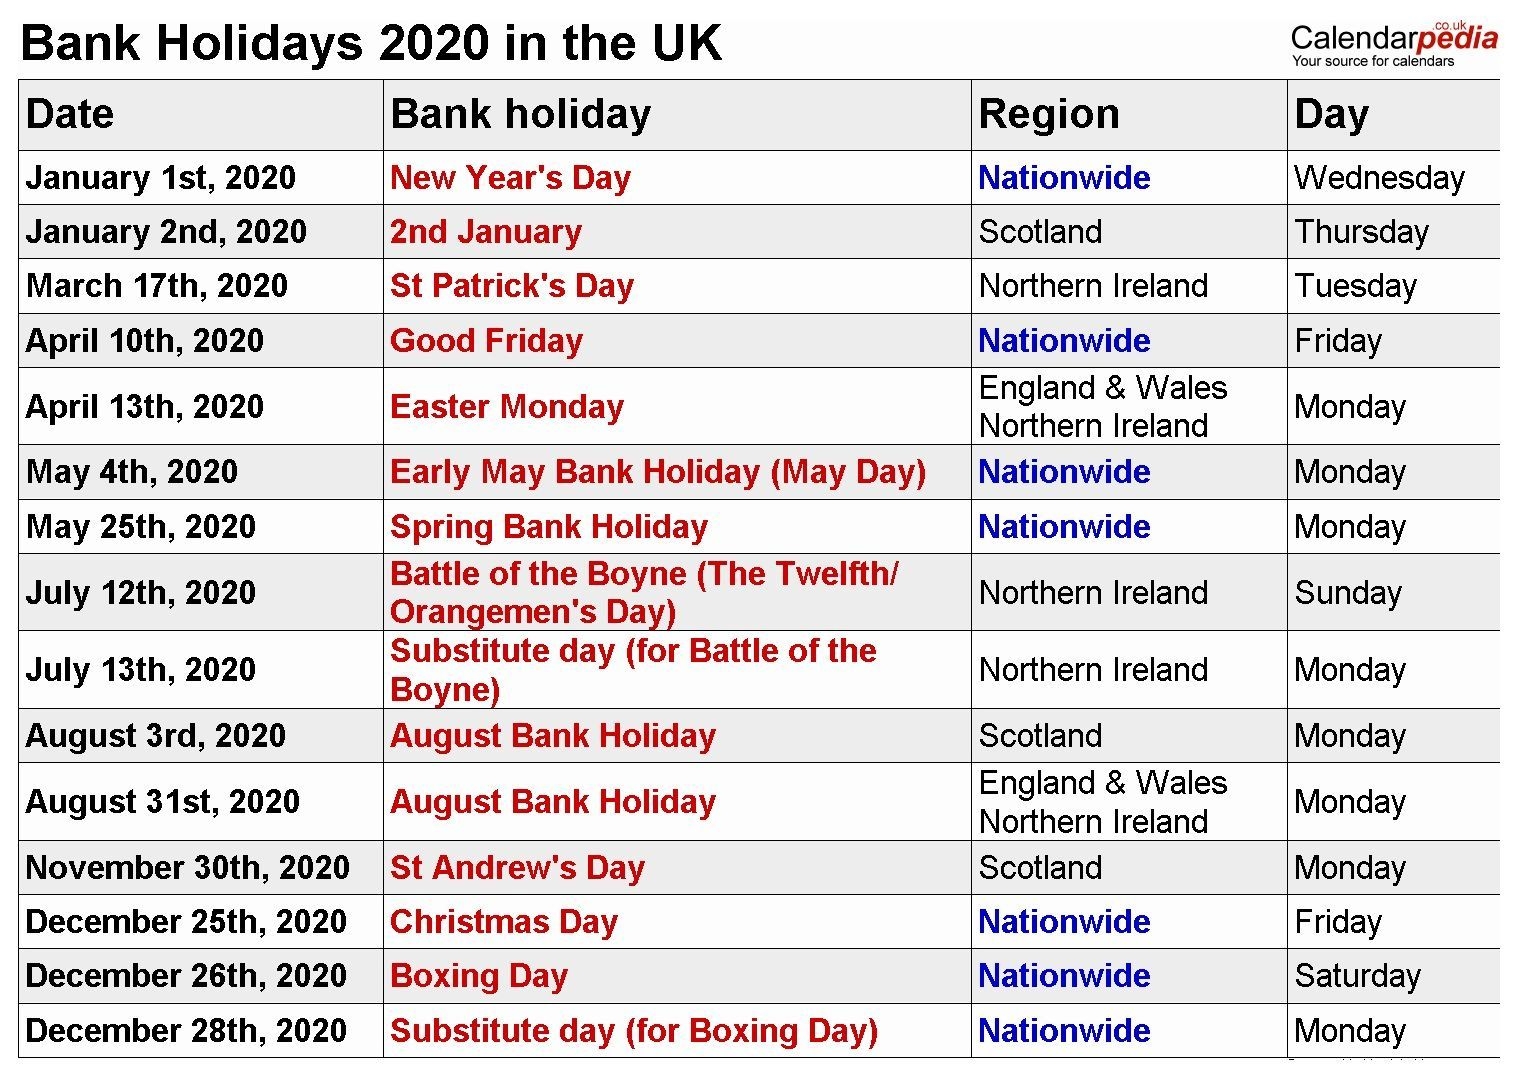Select the Region column header
This screenshot has width=1514, height=1080.
point(1049,114)
